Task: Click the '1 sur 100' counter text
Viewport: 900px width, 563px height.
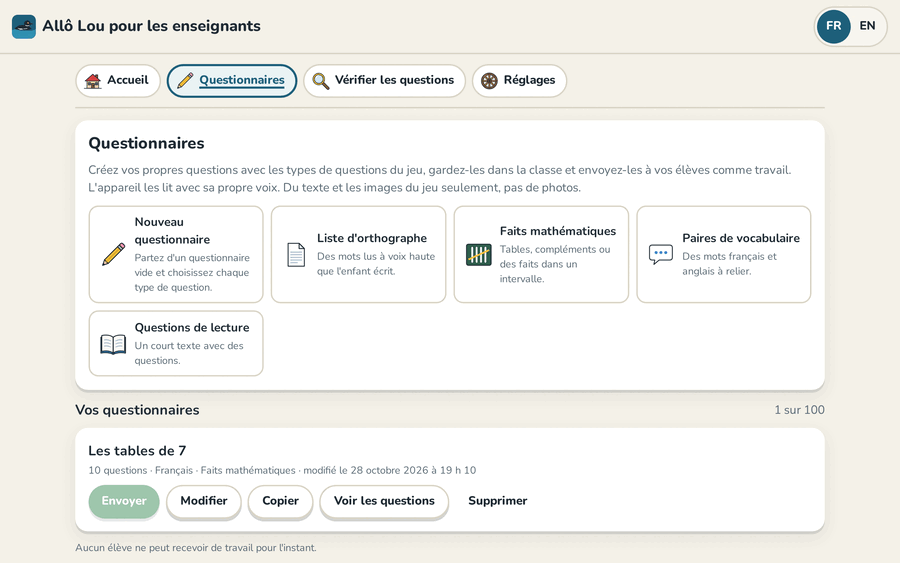Action: pos(800,410)
